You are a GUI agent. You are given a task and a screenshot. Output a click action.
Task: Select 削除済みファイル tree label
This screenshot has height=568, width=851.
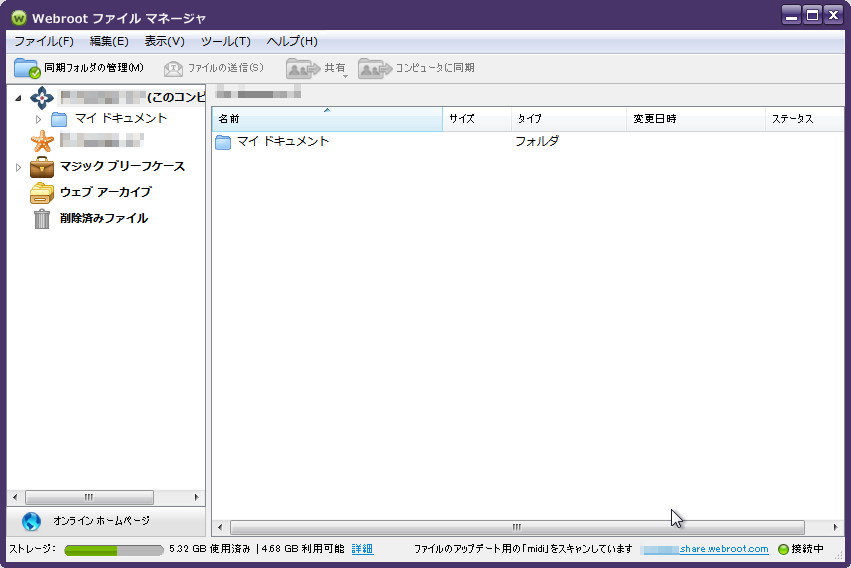[104, 218]
